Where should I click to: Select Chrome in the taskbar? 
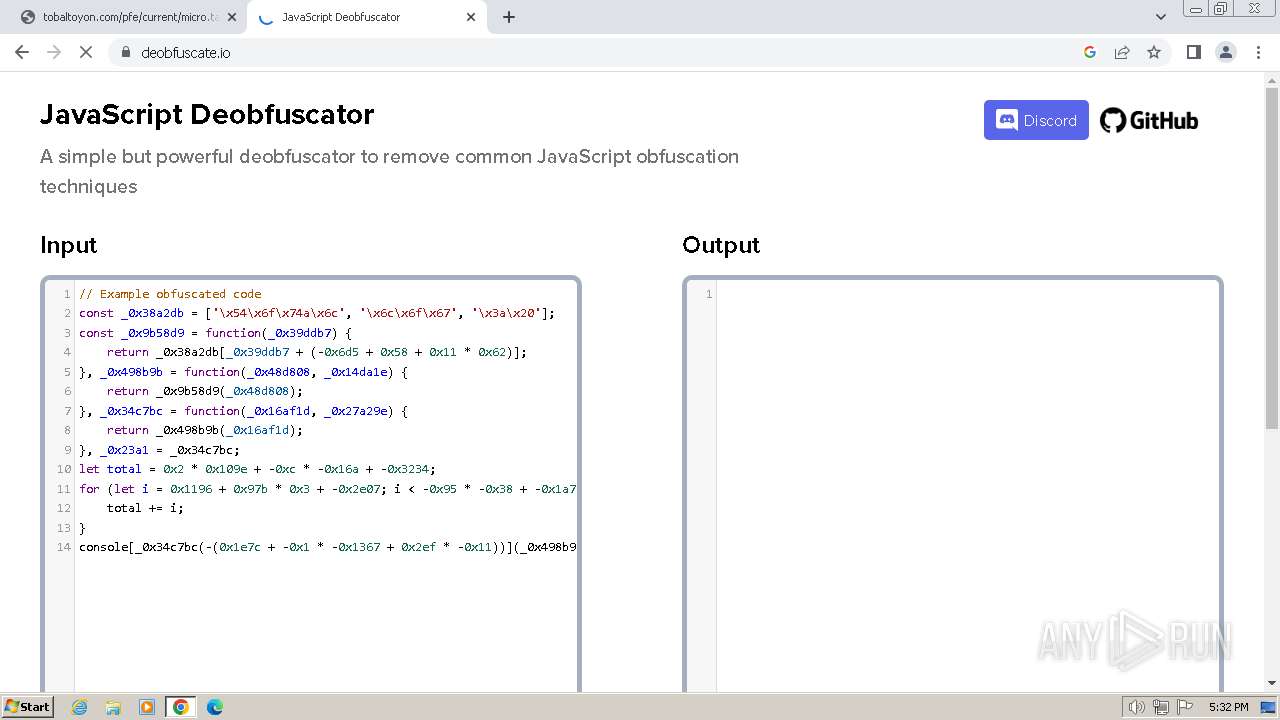point(181,707)
